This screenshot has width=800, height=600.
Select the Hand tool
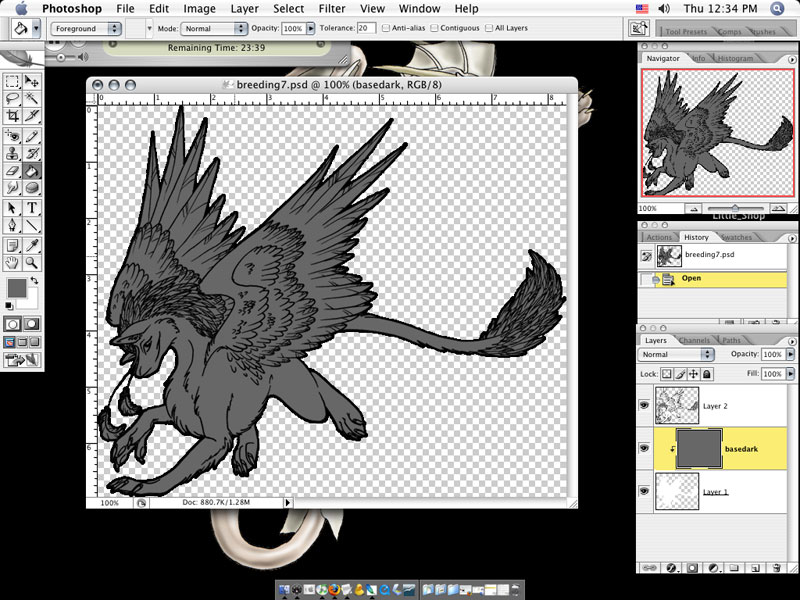tap(12, 262)
